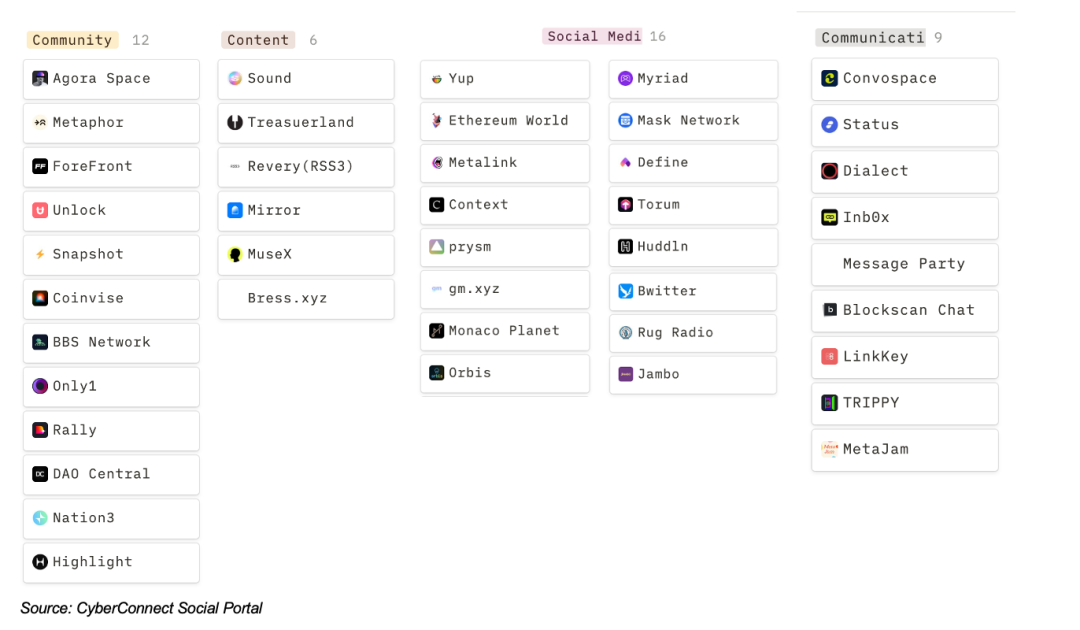
Task: Click the Agora Space logo icon
Action: tap(40, 78)
